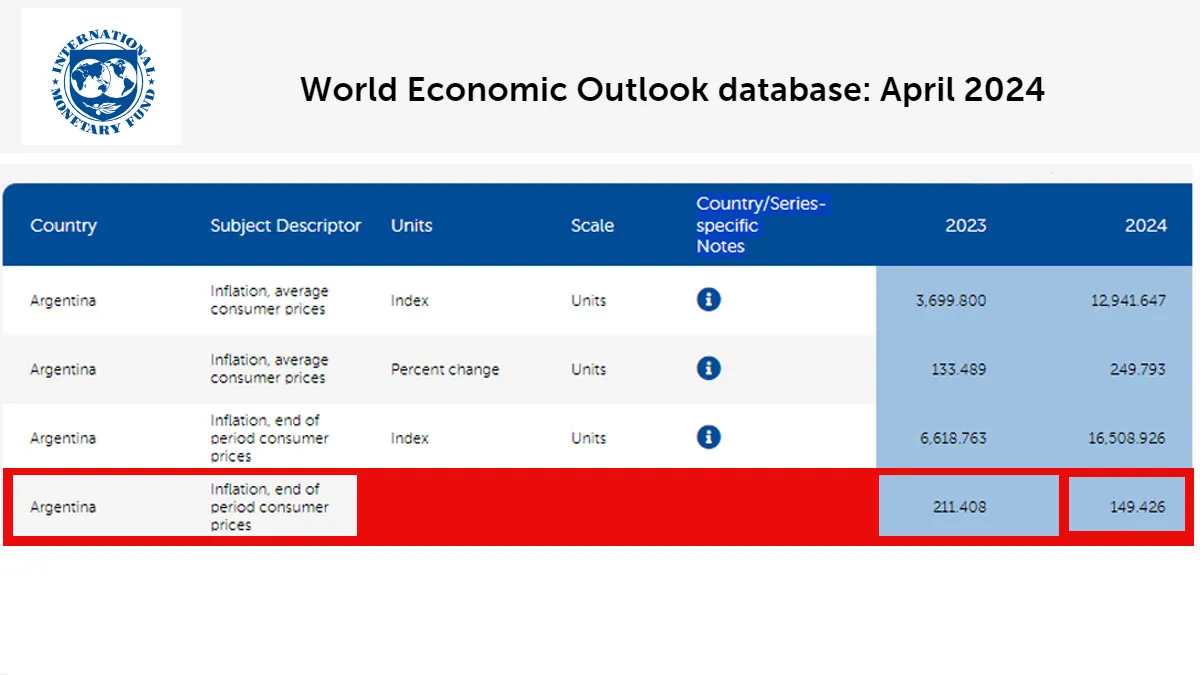1200x675 pixels.
Task: Select the highlighted 211.408 value
Action: [957, 507]
